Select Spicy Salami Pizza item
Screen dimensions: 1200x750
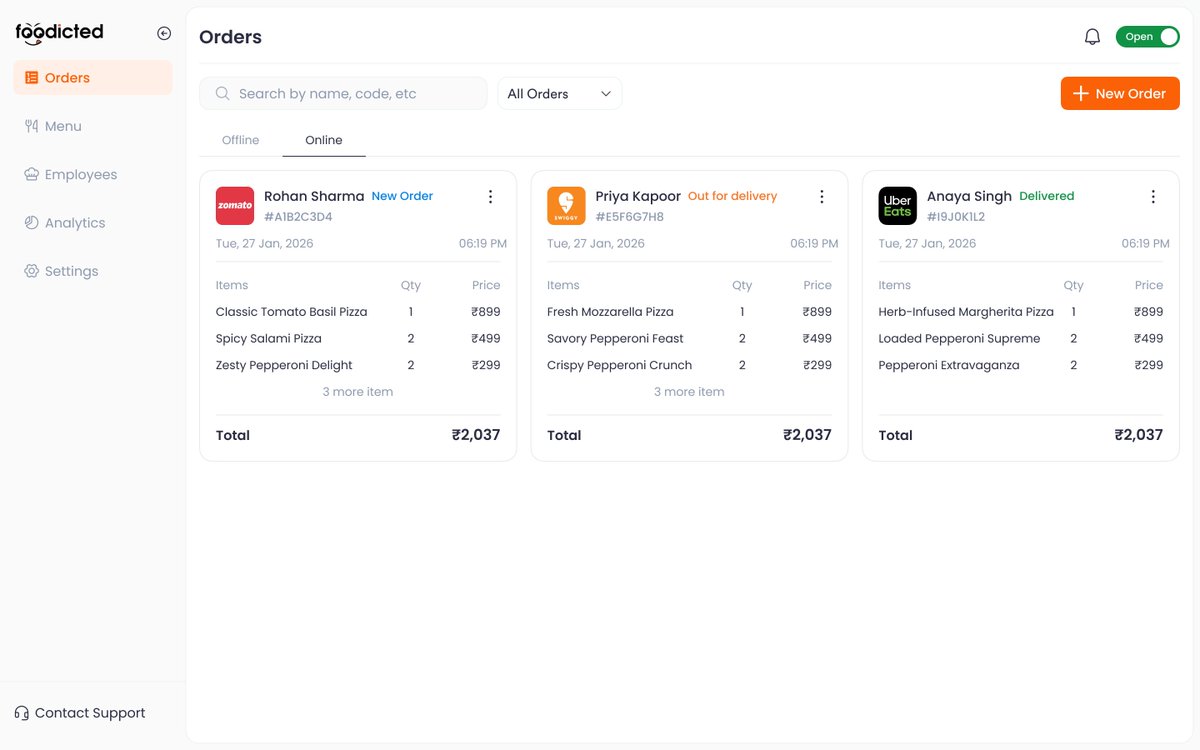268,339
